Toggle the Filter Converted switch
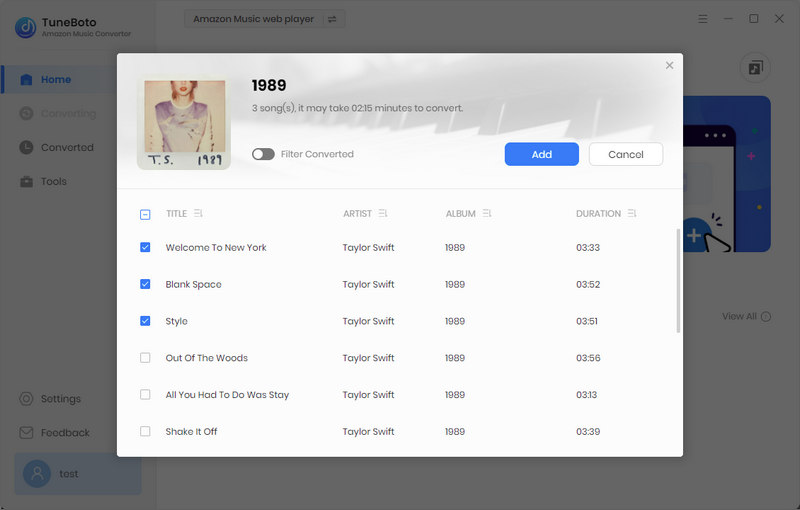 (263, 154)
